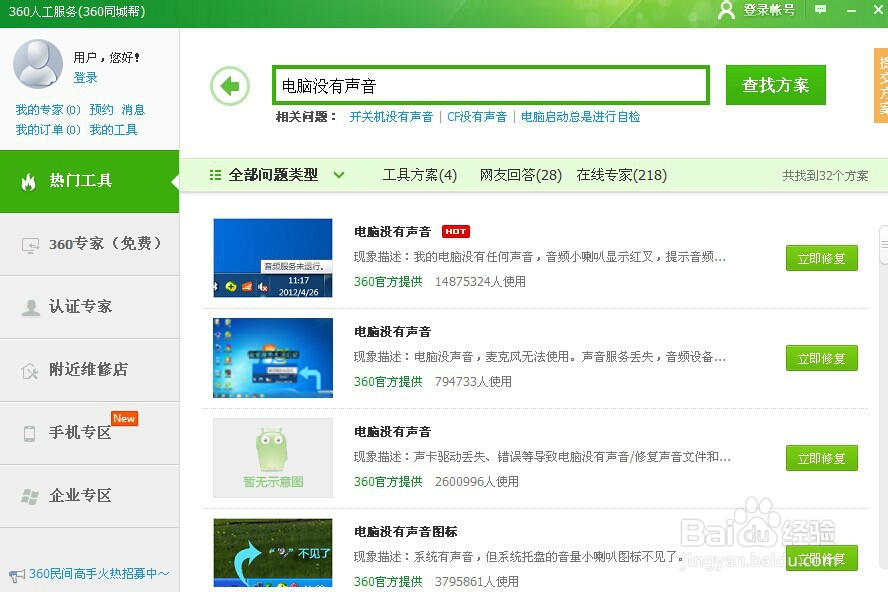The height and width of the screenshot is (592, 888).
Task: Click the user avatar picture
Action: pos(38,64)
